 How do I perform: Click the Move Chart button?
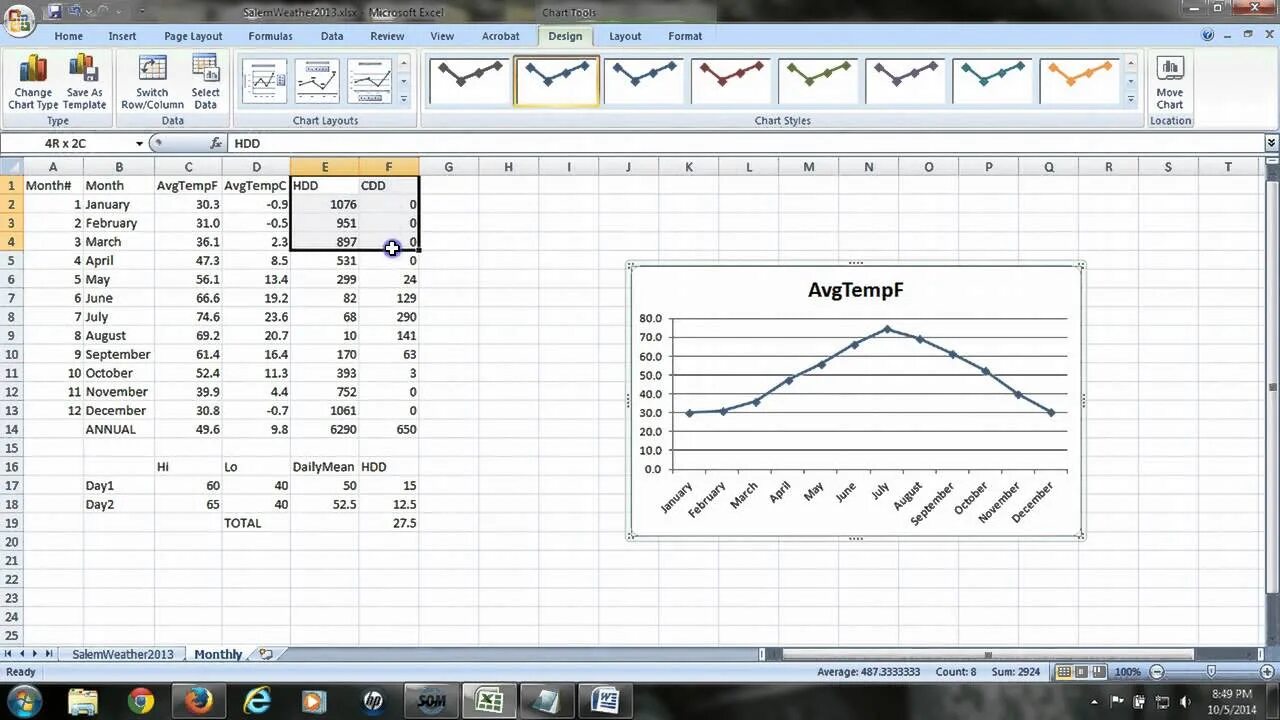(1169, 83)
